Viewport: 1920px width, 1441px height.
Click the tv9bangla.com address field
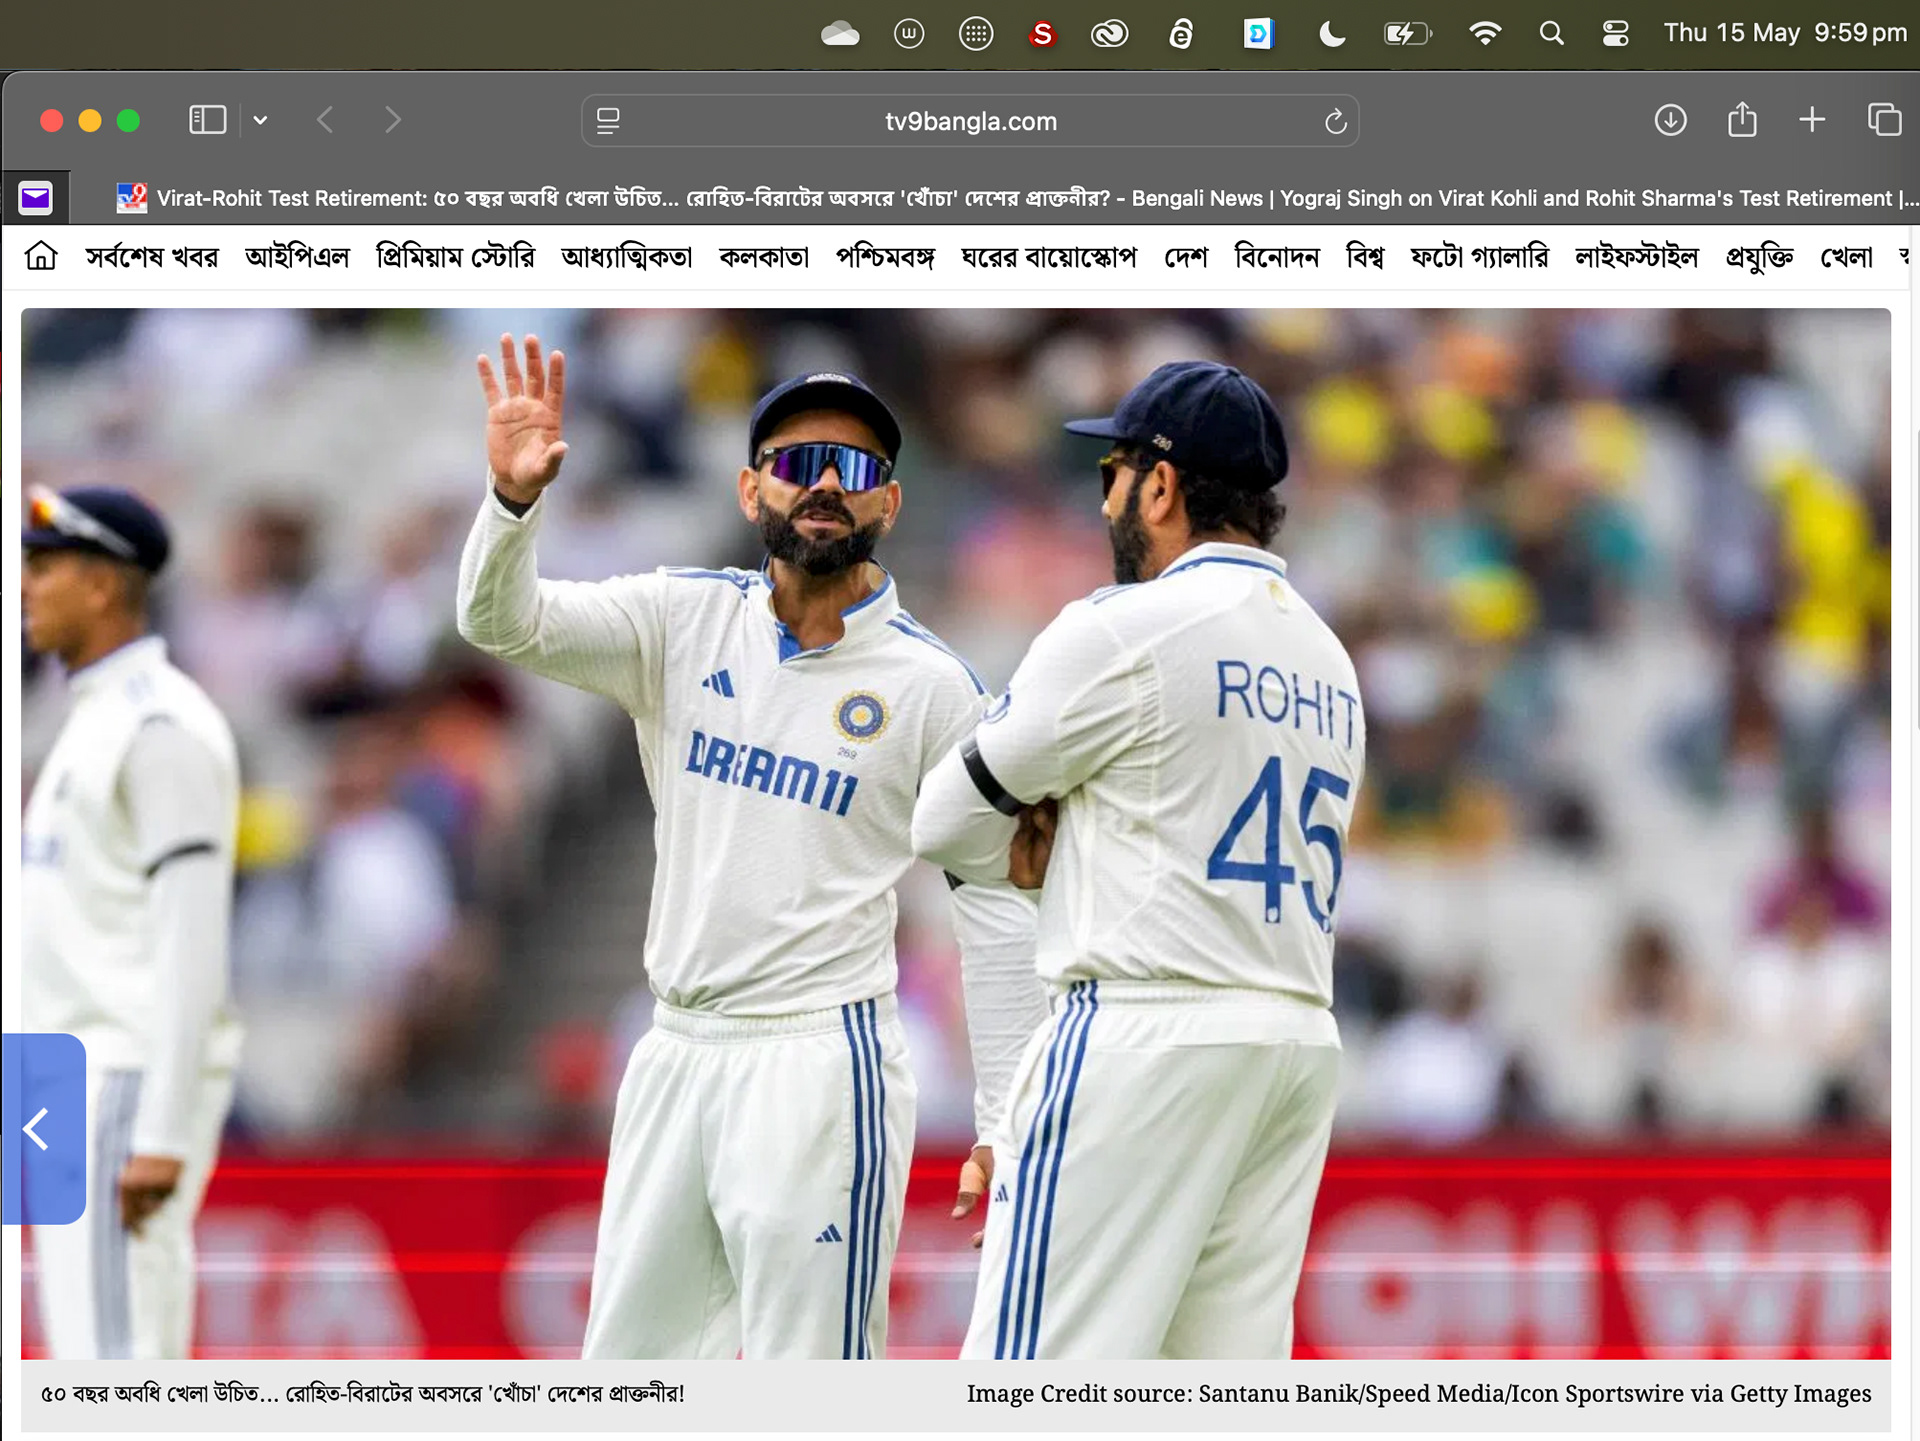point(970,121)
